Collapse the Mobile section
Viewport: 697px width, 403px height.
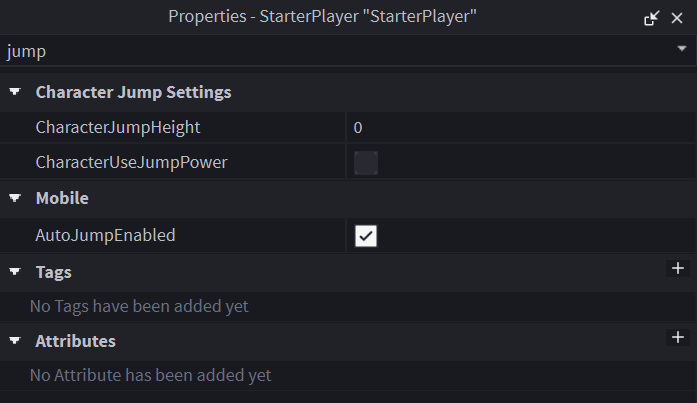tap(15, 198)
